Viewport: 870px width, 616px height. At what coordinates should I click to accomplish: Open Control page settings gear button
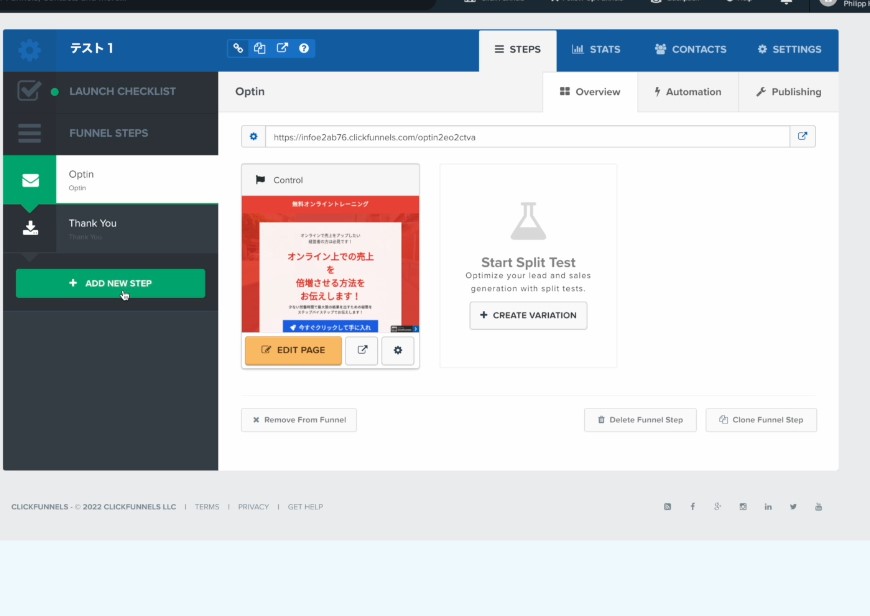[x=398, y=350]
